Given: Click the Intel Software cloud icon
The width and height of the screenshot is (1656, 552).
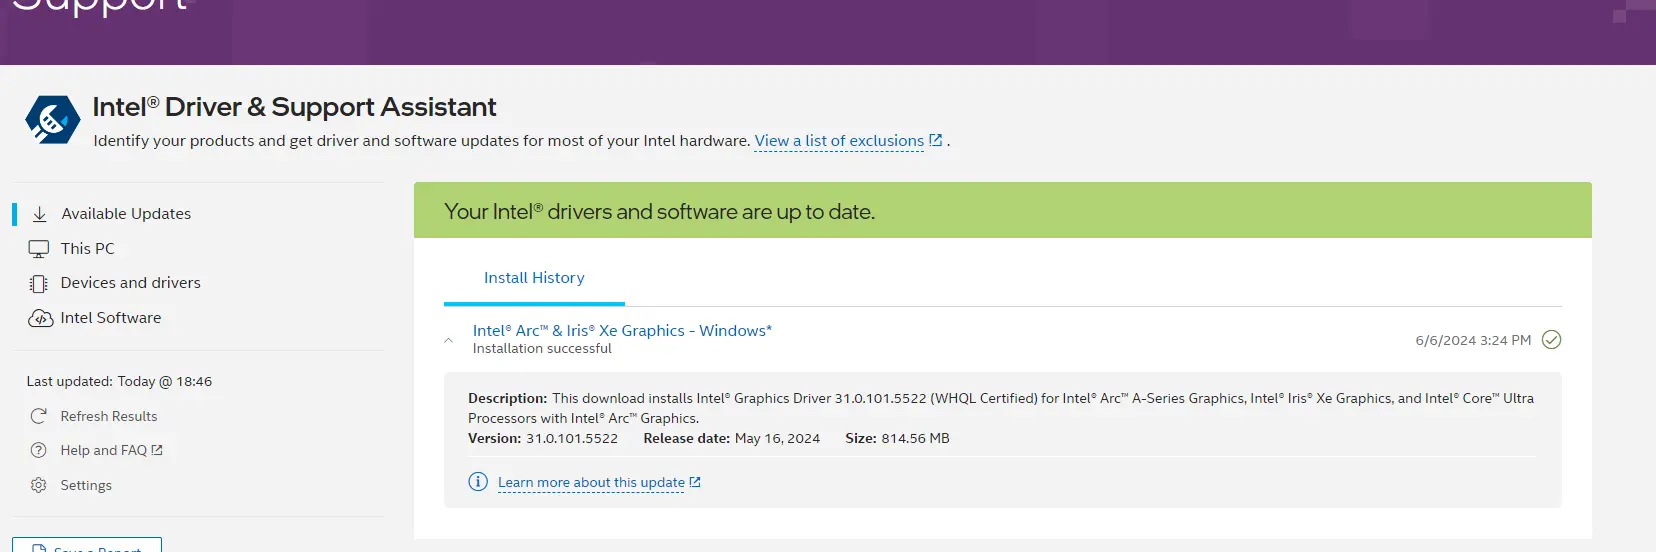Looking at the screenshot, I should tap(40, 318).
